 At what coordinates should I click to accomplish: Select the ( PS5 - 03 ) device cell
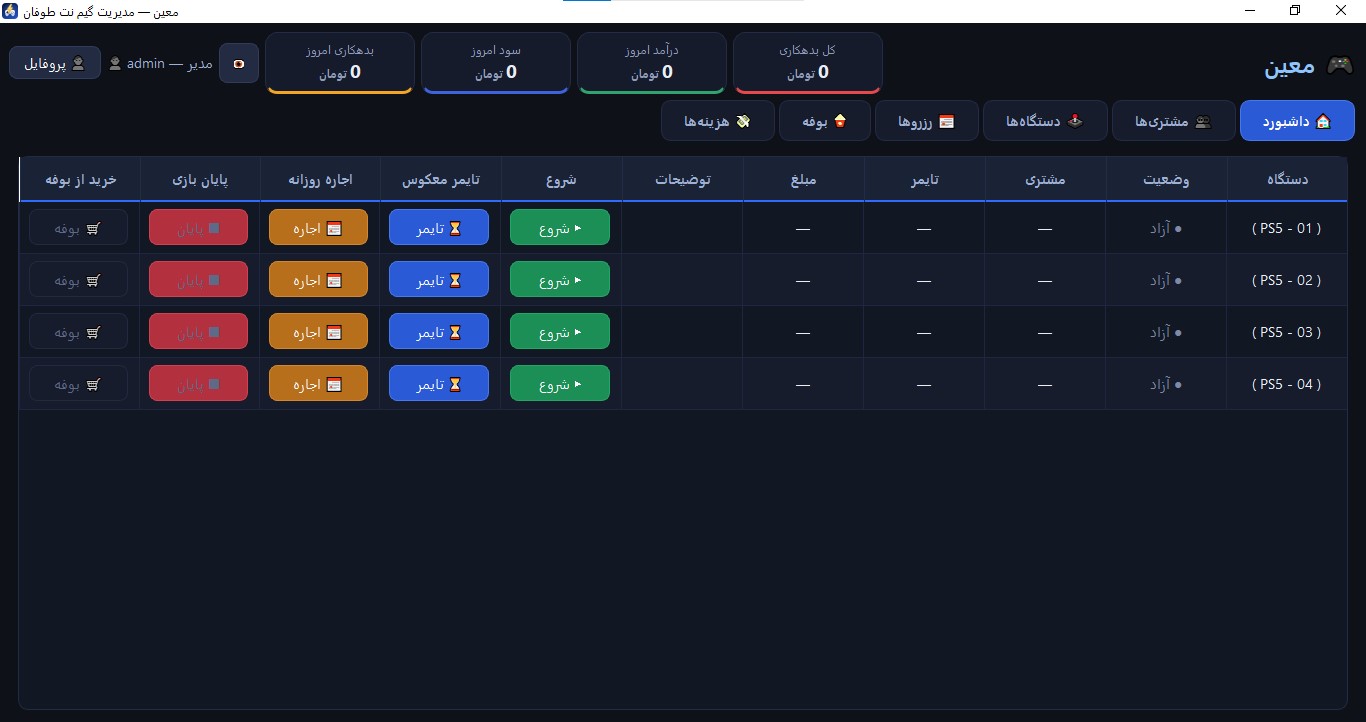pyautogui.click(x=1287, y=331)
